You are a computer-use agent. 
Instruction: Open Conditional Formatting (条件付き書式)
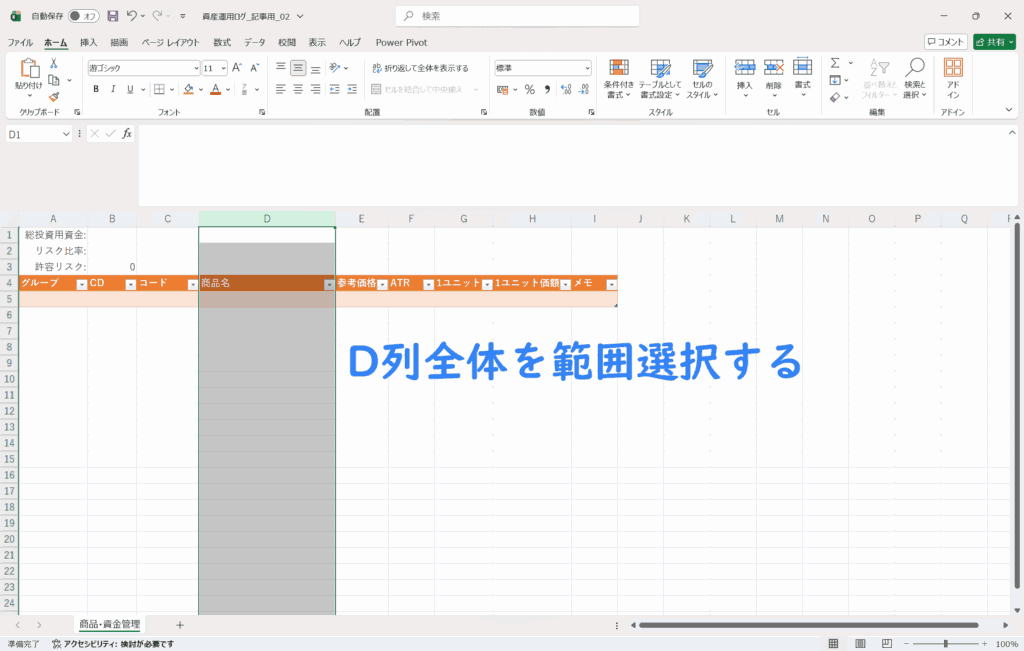click(619, 77)
